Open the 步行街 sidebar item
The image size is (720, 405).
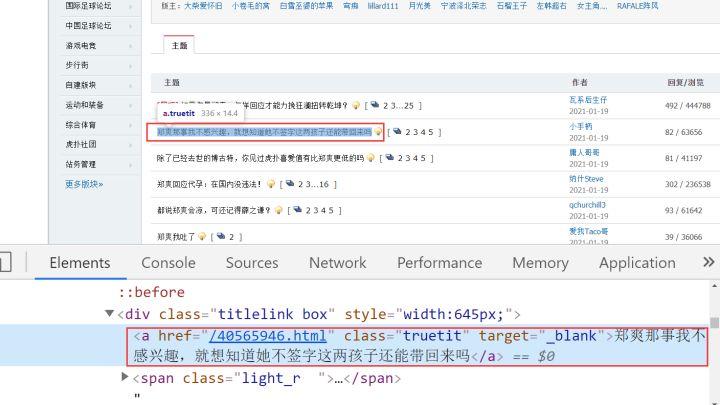tap(77, 65)
